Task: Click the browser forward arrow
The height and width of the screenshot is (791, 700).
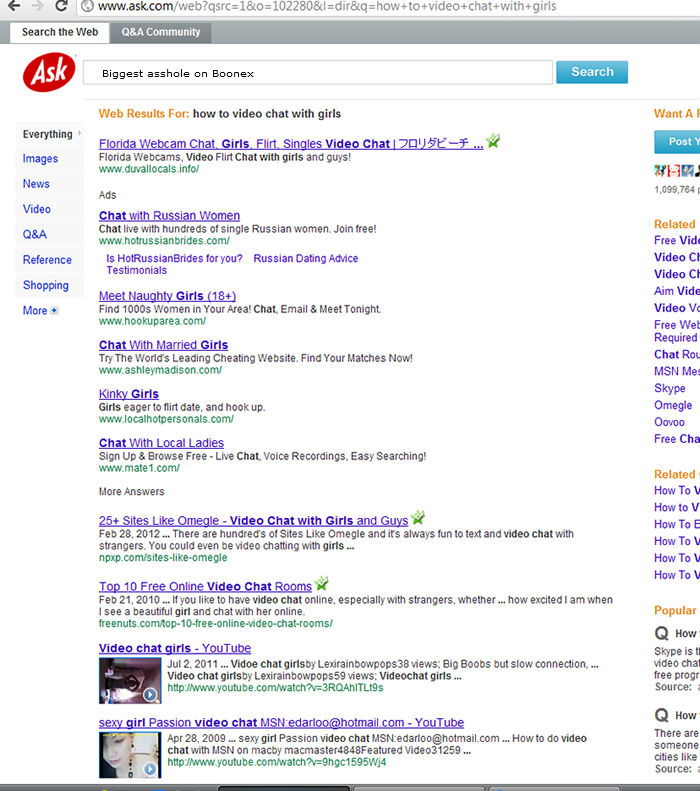Action: tap(37, 6)
